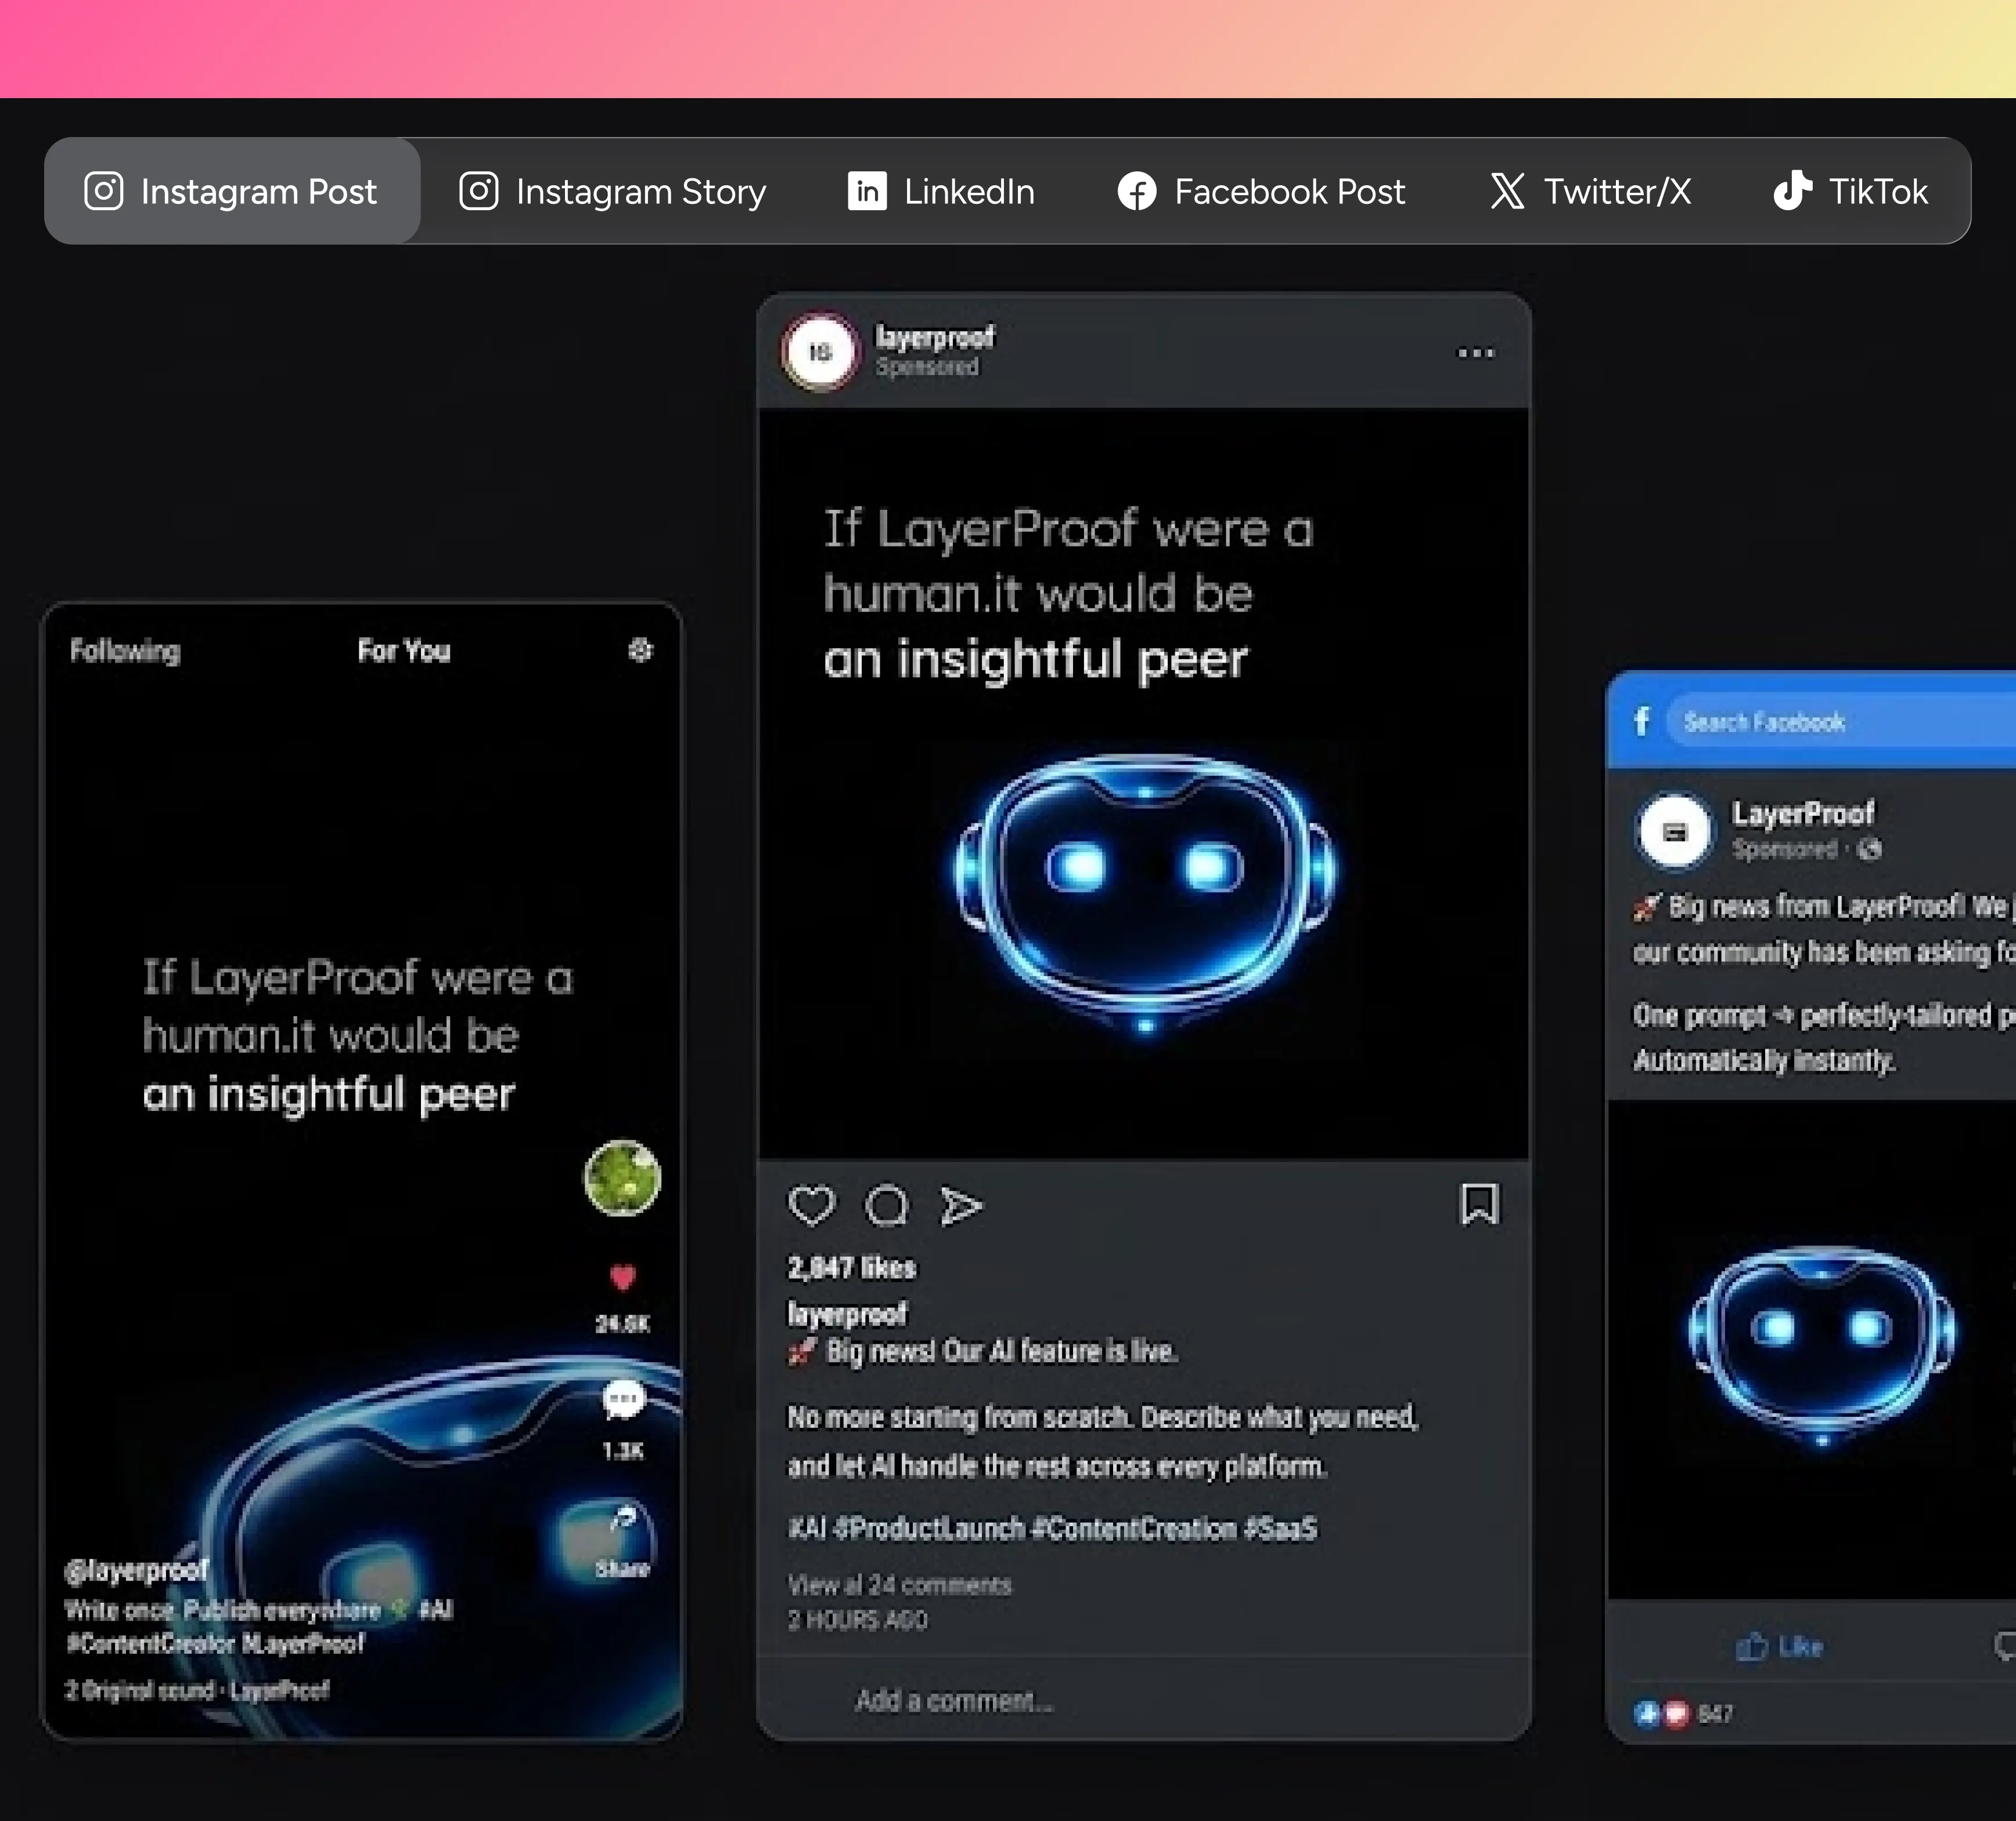Tap the TikTok heart icon showing 24.8K
The height and width of the screenshot is (1821, 2016).
click(623, 1277)
